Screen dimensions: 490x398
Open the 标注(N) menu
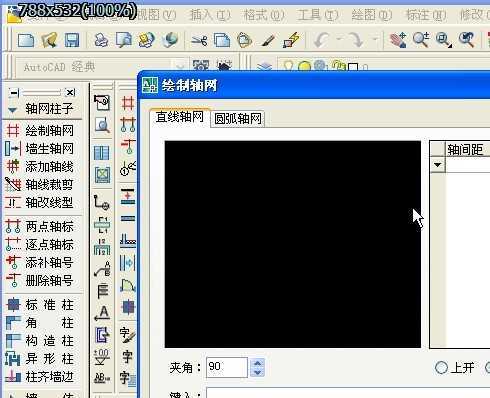pos(426,15)
